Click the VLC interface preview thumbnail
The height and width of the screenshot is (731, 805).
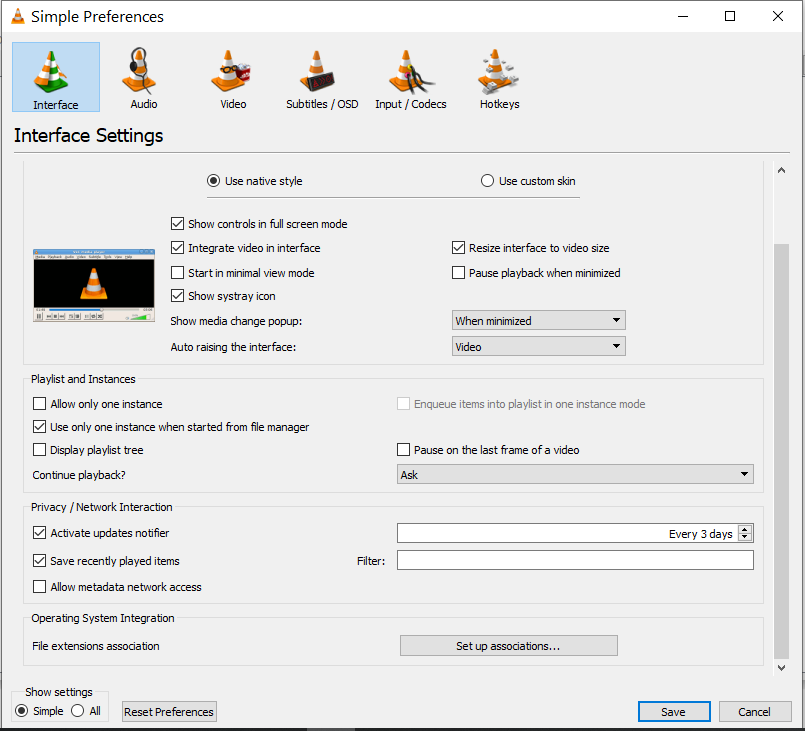94,285
